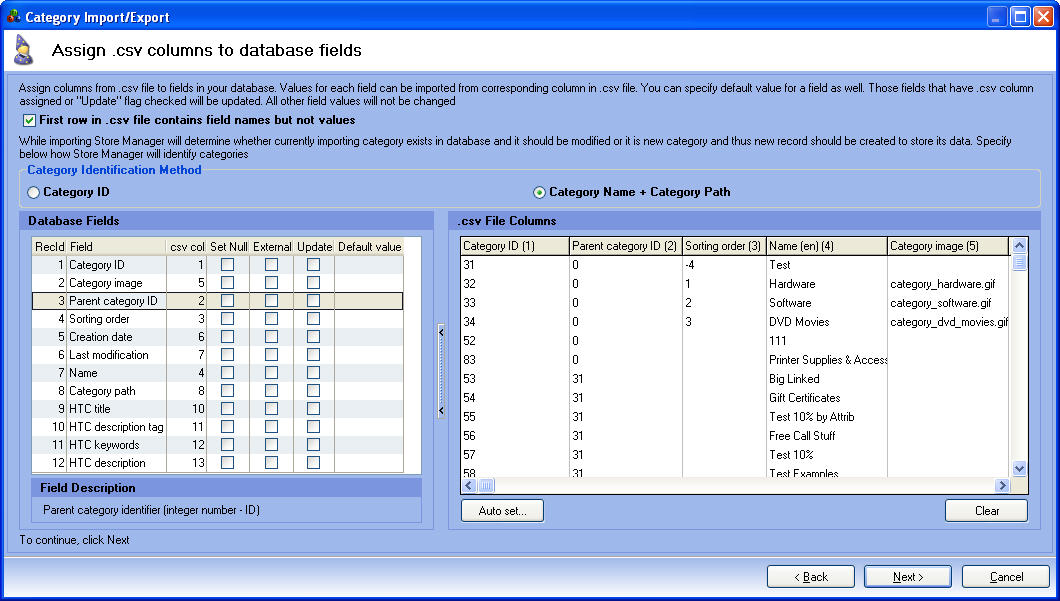Click the wizard icon beside the heading
The image size is (1060, 601).
(25, 50)
